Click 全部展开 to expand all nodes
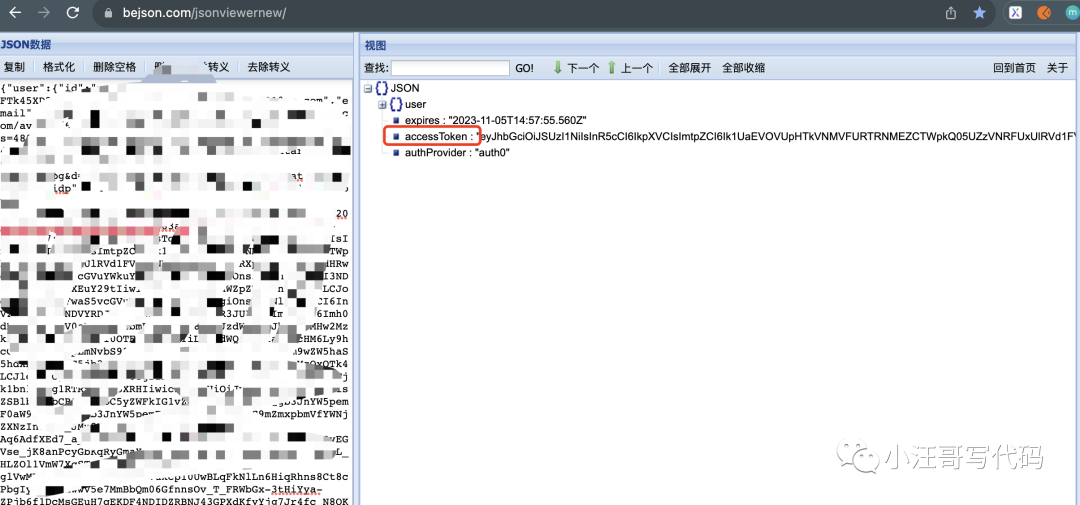 point(689,68)
